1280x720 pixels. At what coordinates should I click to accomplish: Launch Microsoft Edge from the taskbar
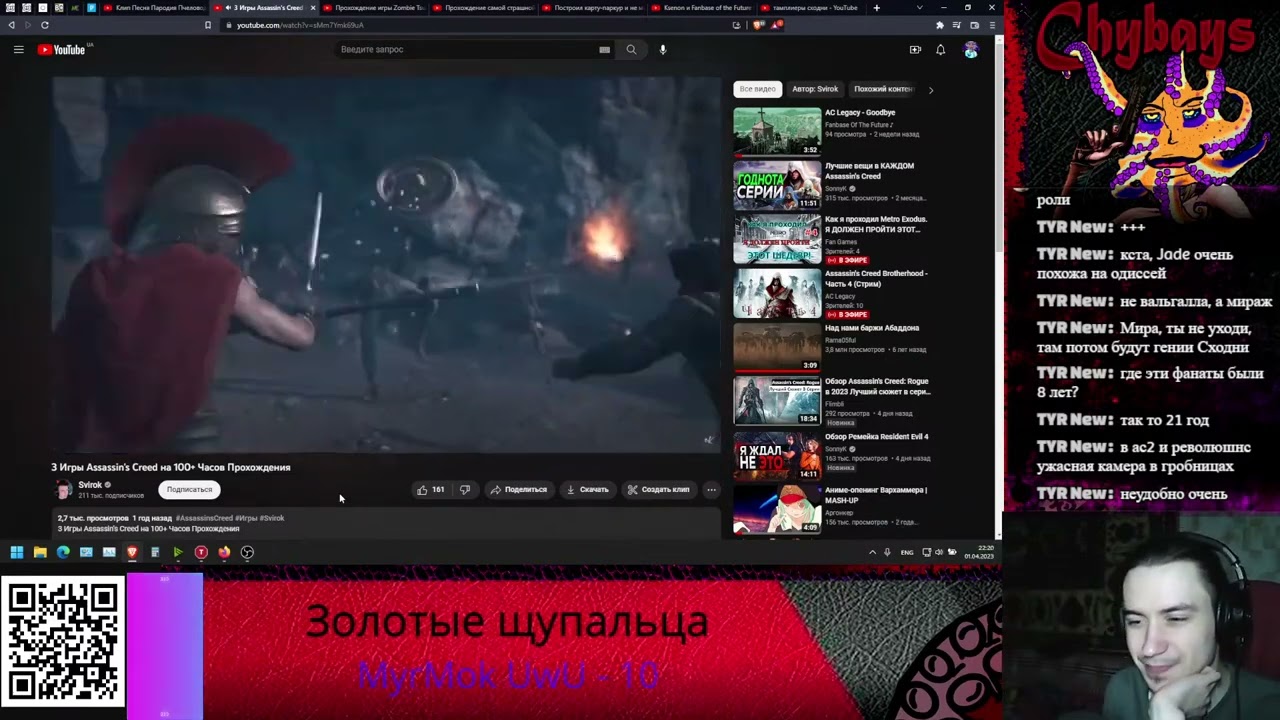(x=63, y=552)
